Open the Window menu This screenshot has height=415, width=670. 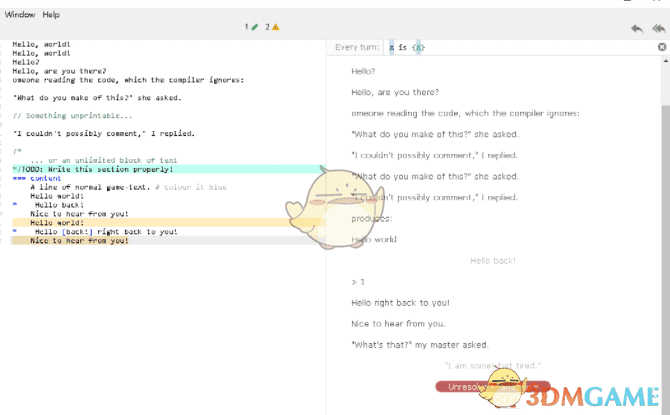(20, 15)
